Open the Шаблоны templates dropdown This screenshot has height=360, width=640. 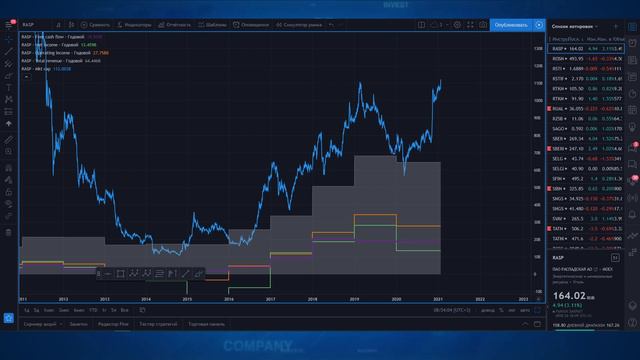[x=212, y=25]
